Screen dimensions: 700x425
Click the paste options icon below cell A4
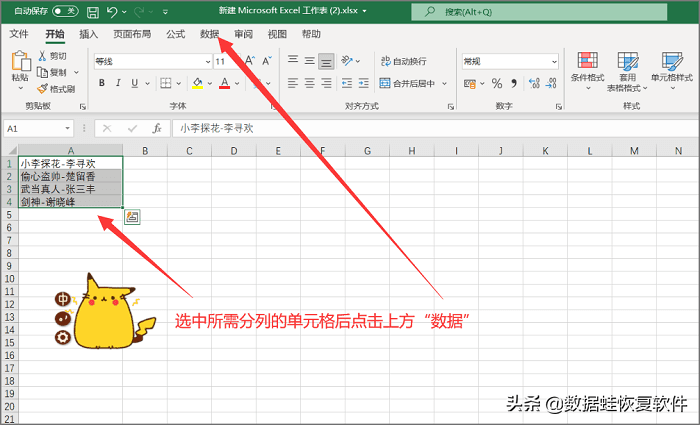pyautogui.click(x=132, y=217)
